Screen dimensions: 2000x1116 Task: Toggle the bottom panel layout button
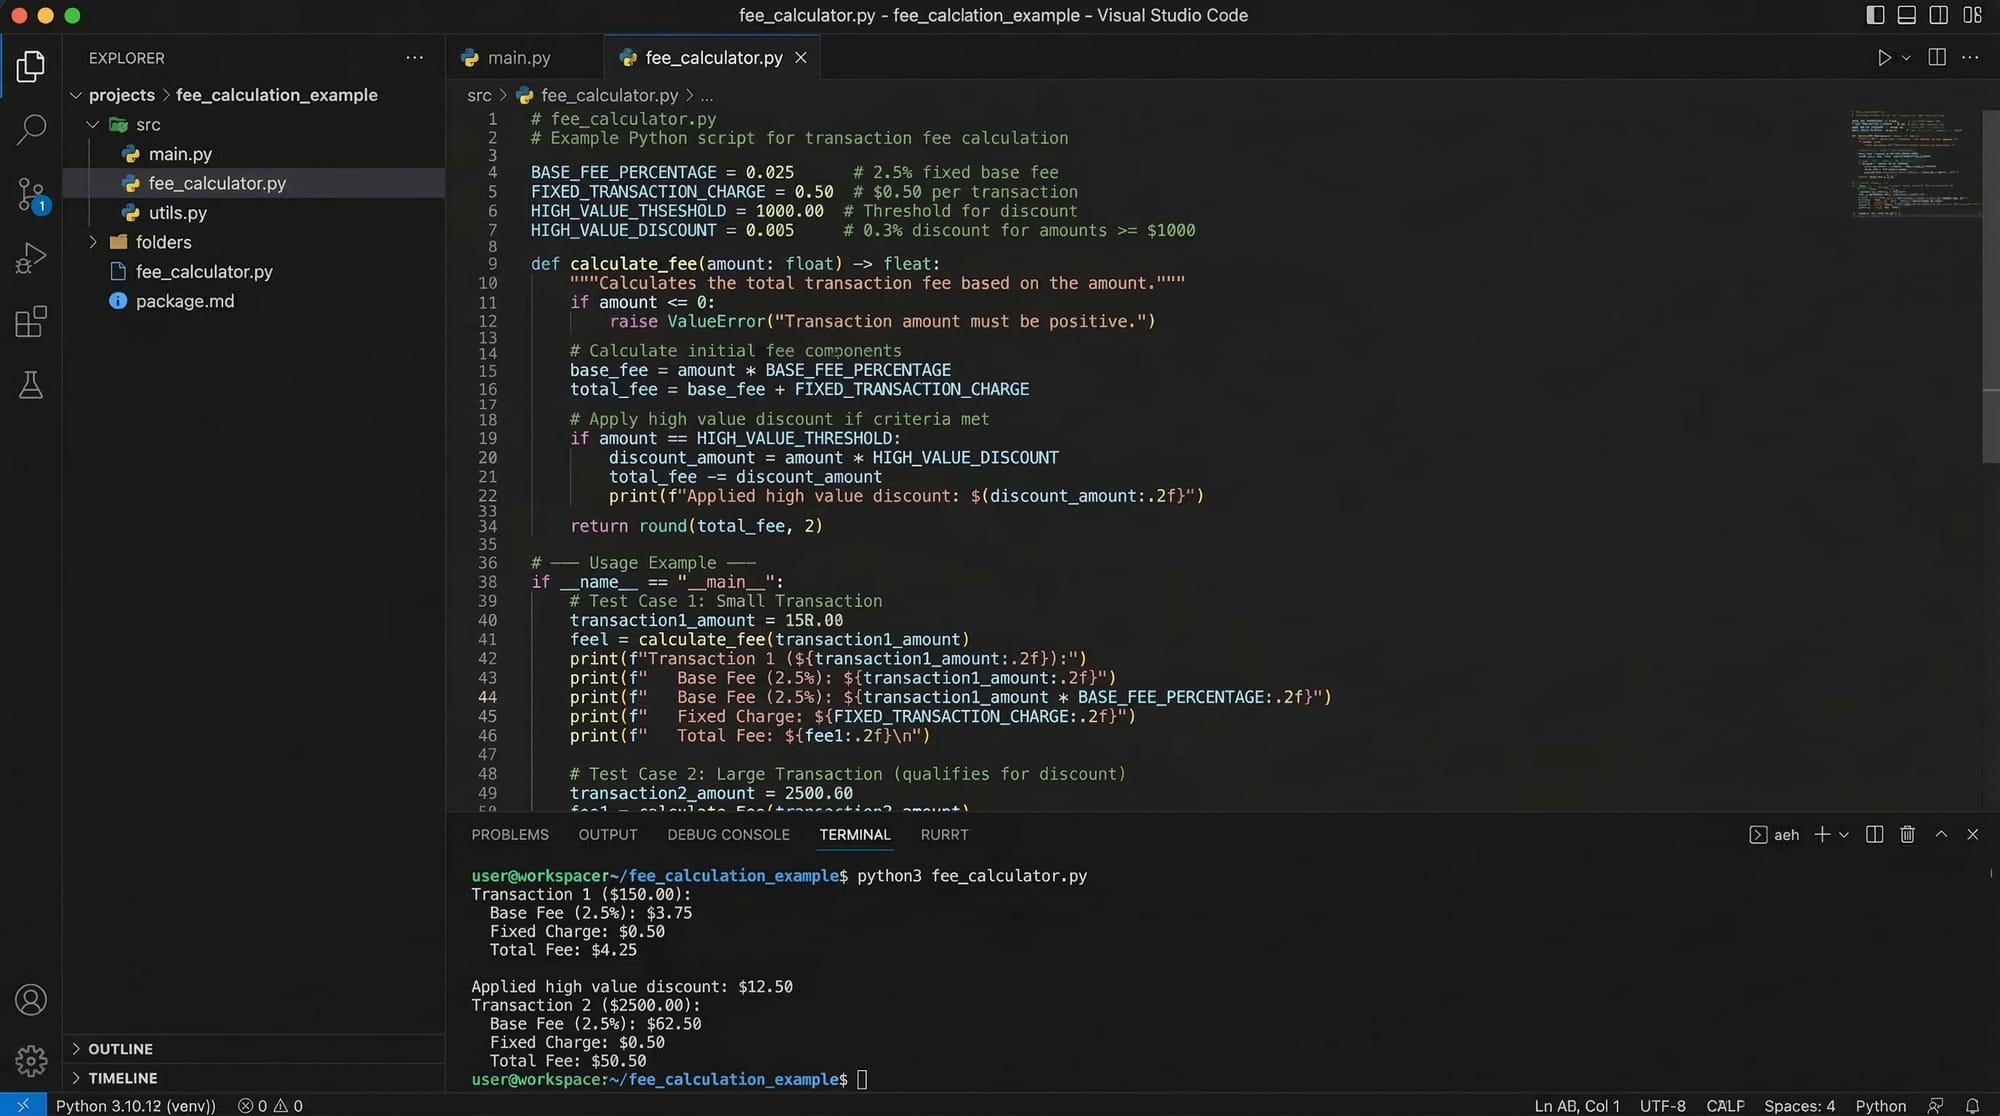[x=1907, y=15]
